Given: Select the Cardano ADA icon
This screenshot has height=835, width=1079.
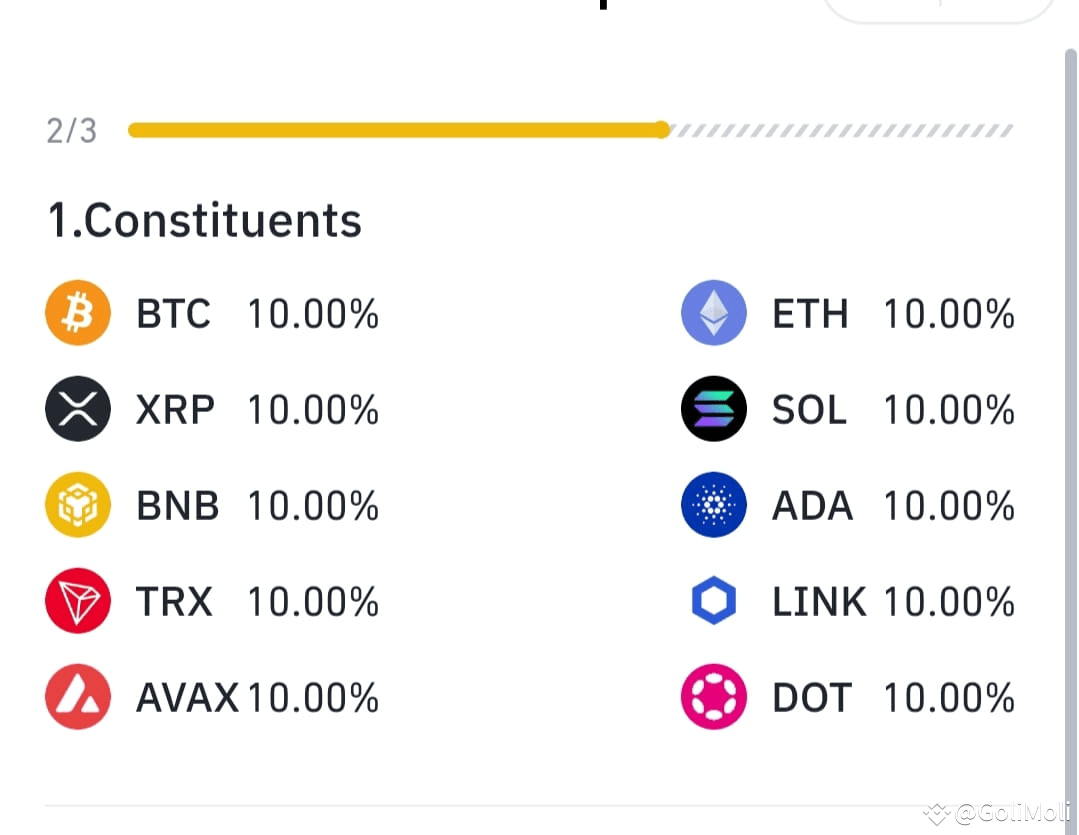Looking at the screenshot, I should (x=713, y=505).
